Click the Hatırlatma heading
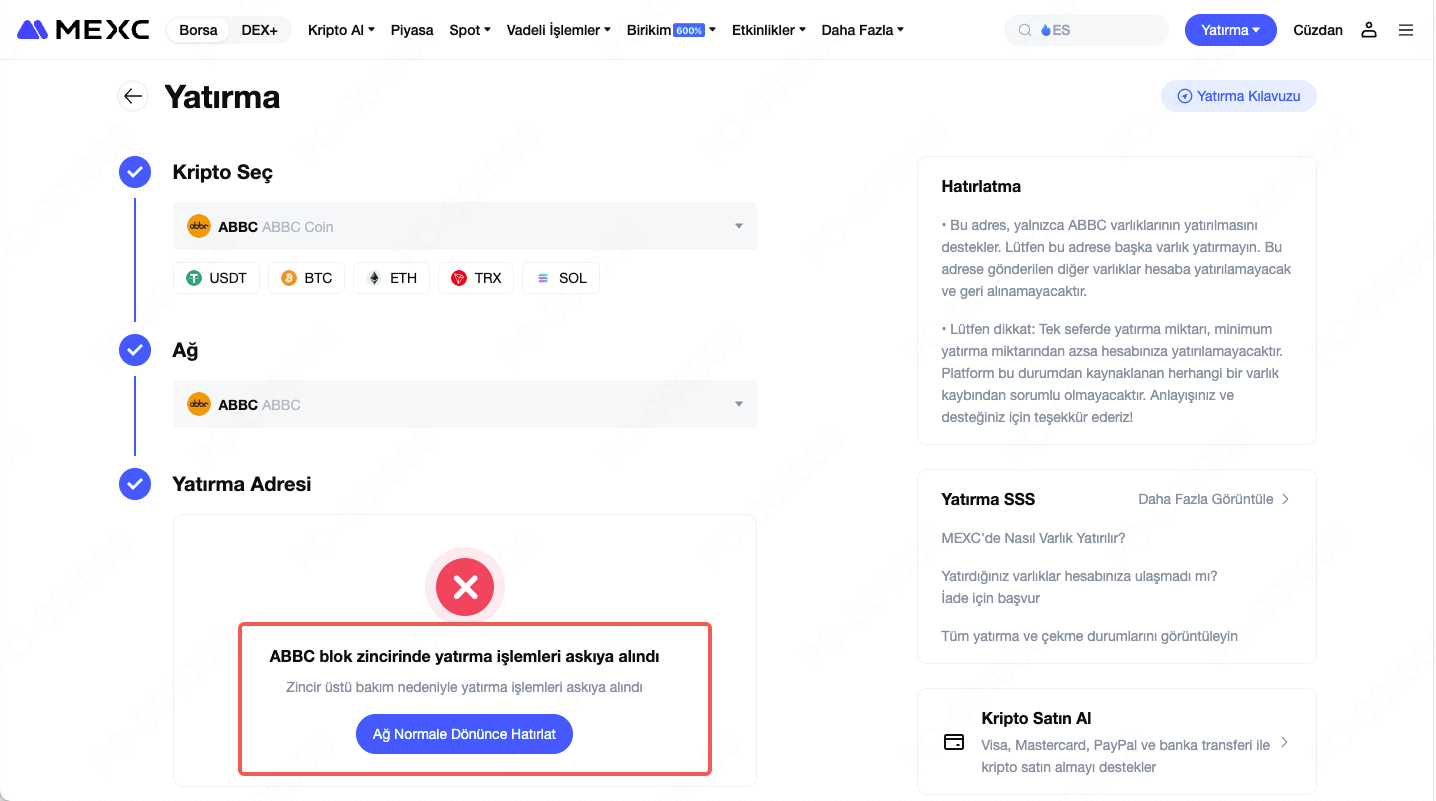 click(x=981, y=186)
